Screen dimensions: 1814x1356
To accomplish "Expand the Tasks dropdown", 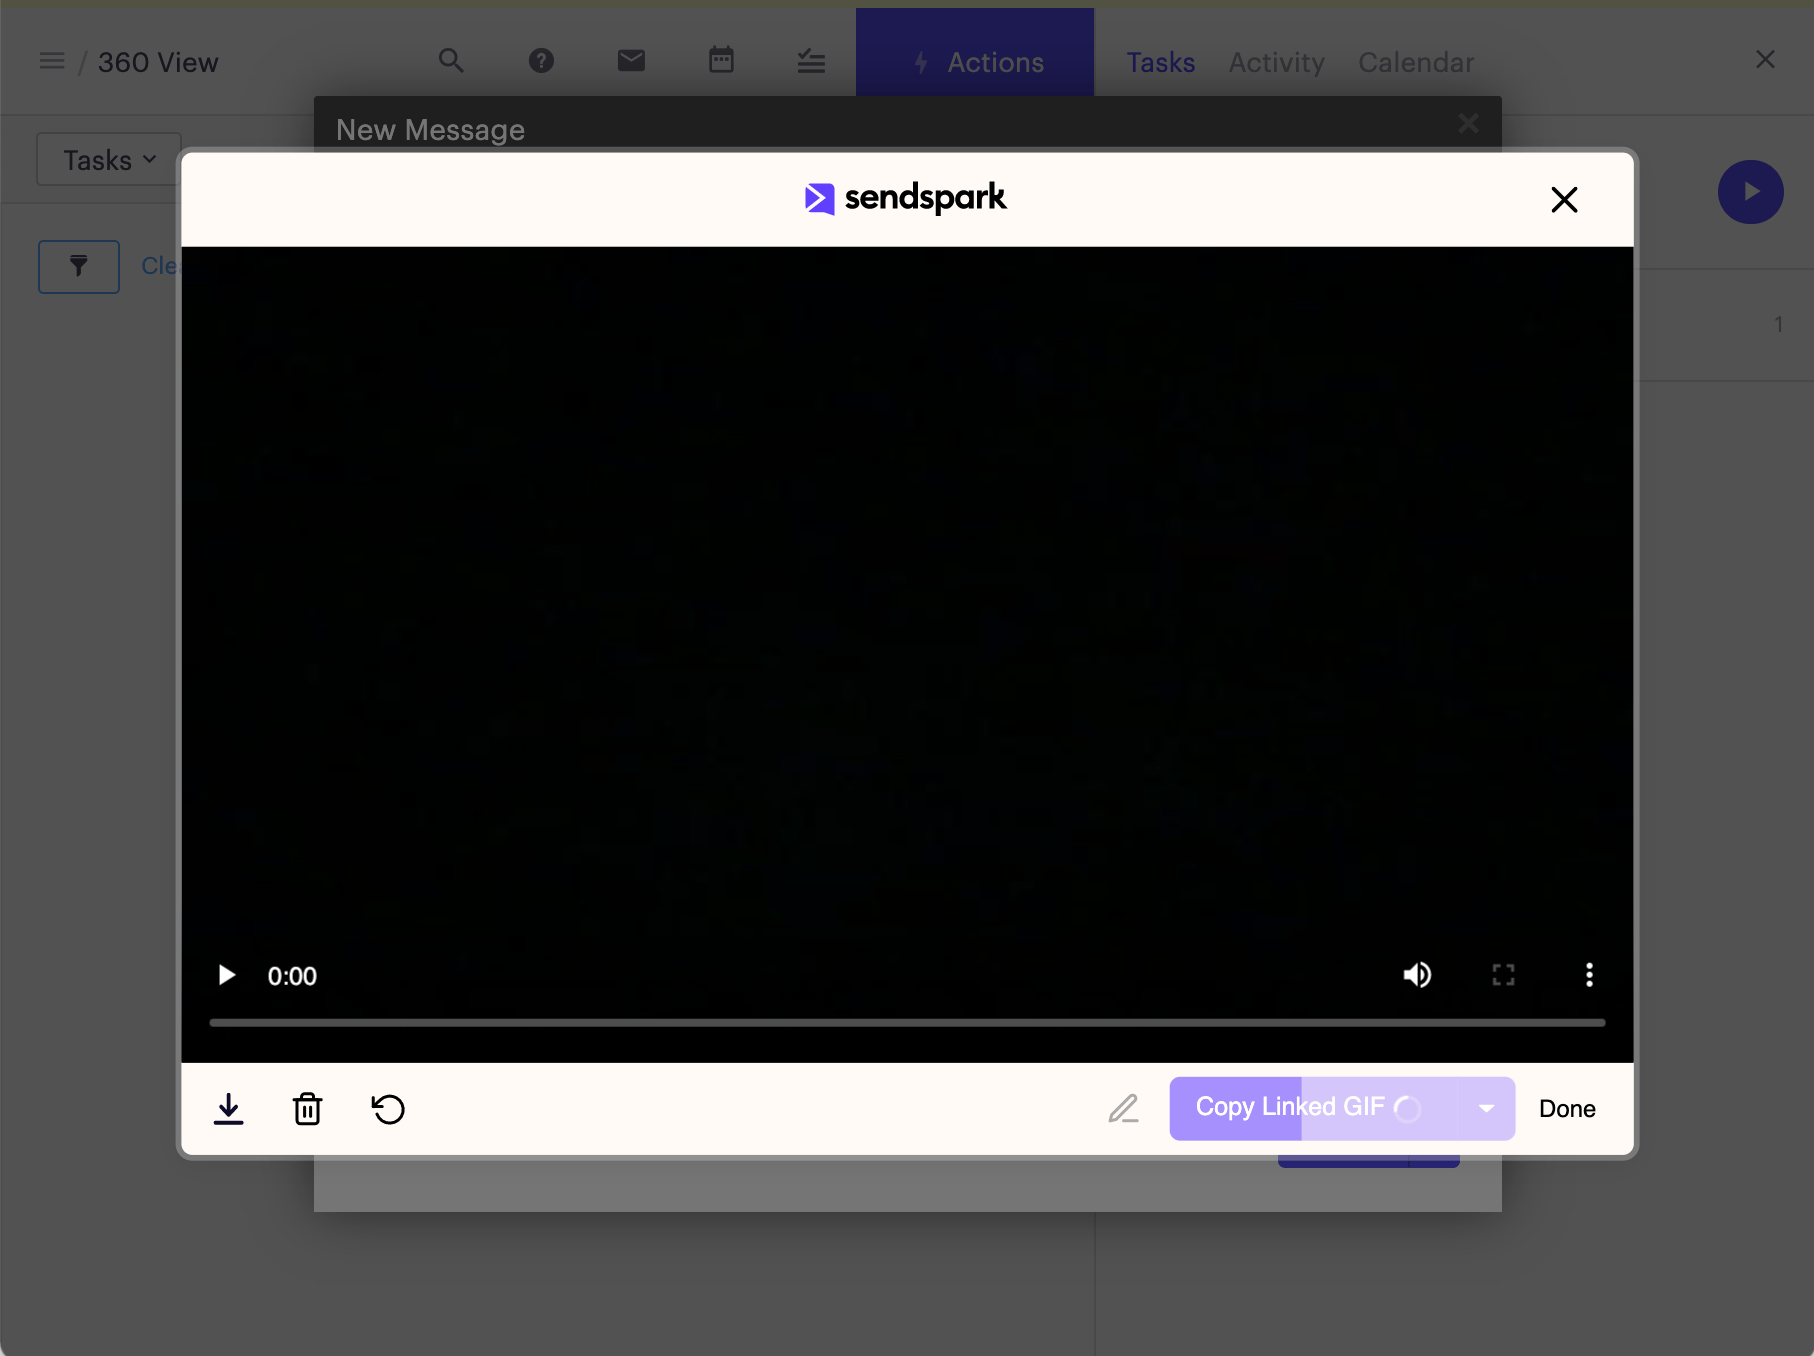I will tap(109, 160).
